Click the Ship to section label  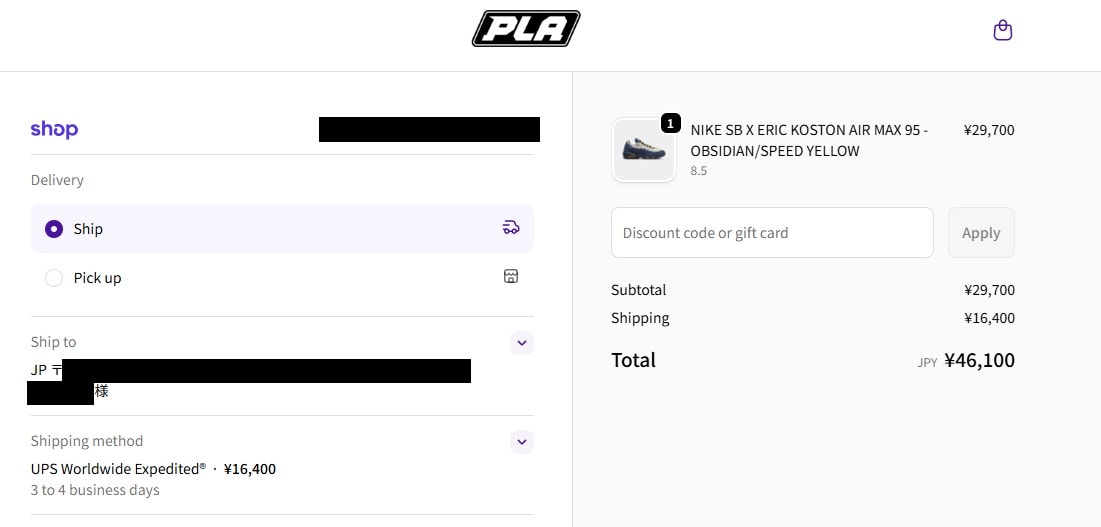point(53,342)
